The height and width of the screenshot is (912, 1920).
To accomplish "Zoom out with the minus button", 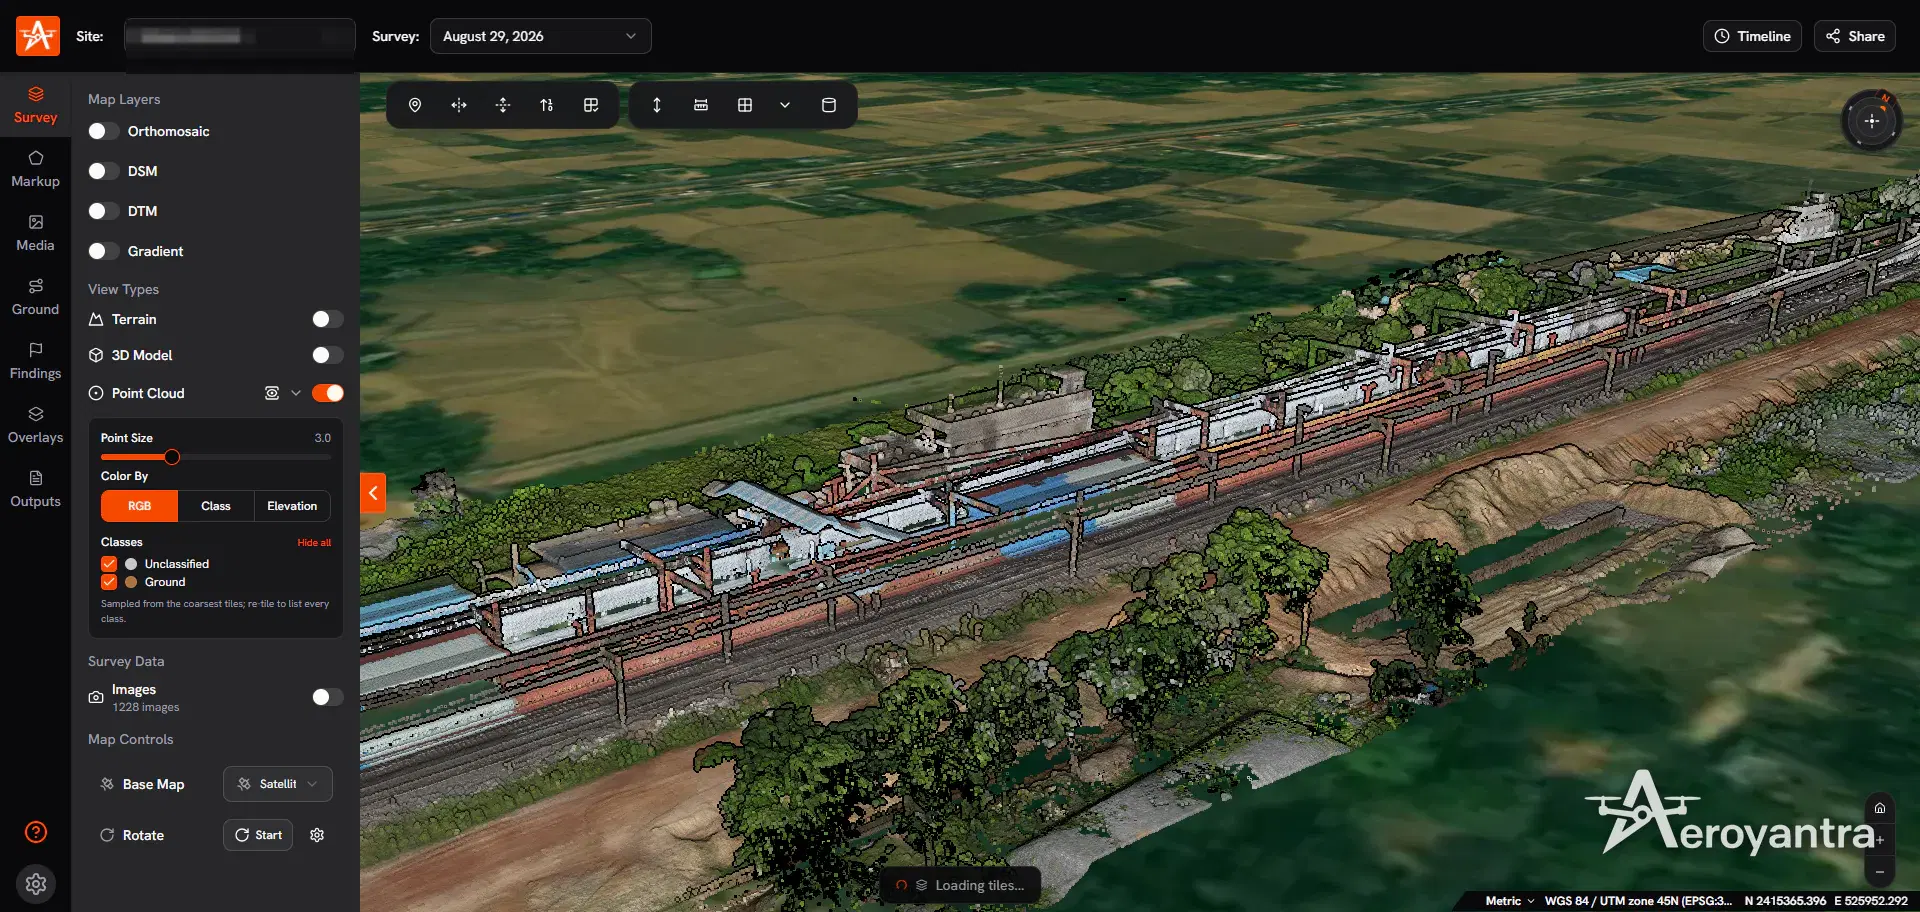I will tap(1880, 872).
